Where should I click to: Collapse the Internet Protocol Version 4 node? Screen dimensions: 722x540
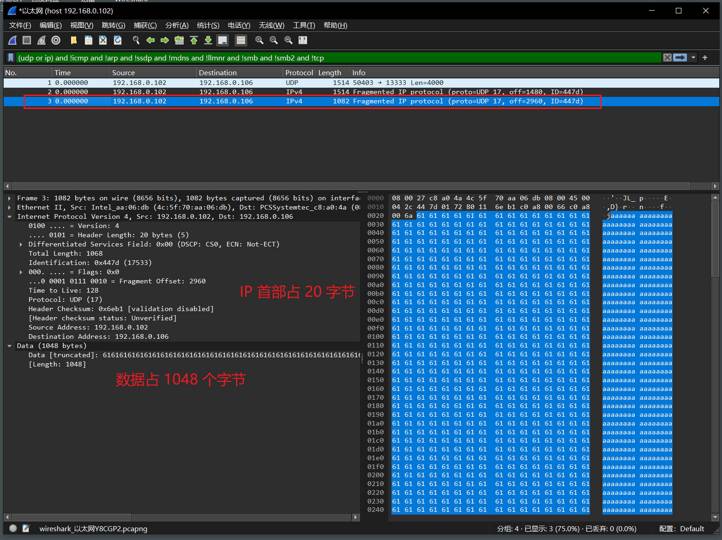(x=10, y=216)
